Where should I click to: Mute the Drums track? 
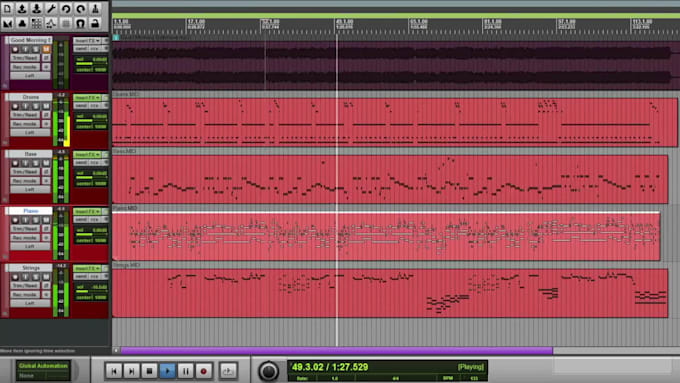(x=46, y=106)
